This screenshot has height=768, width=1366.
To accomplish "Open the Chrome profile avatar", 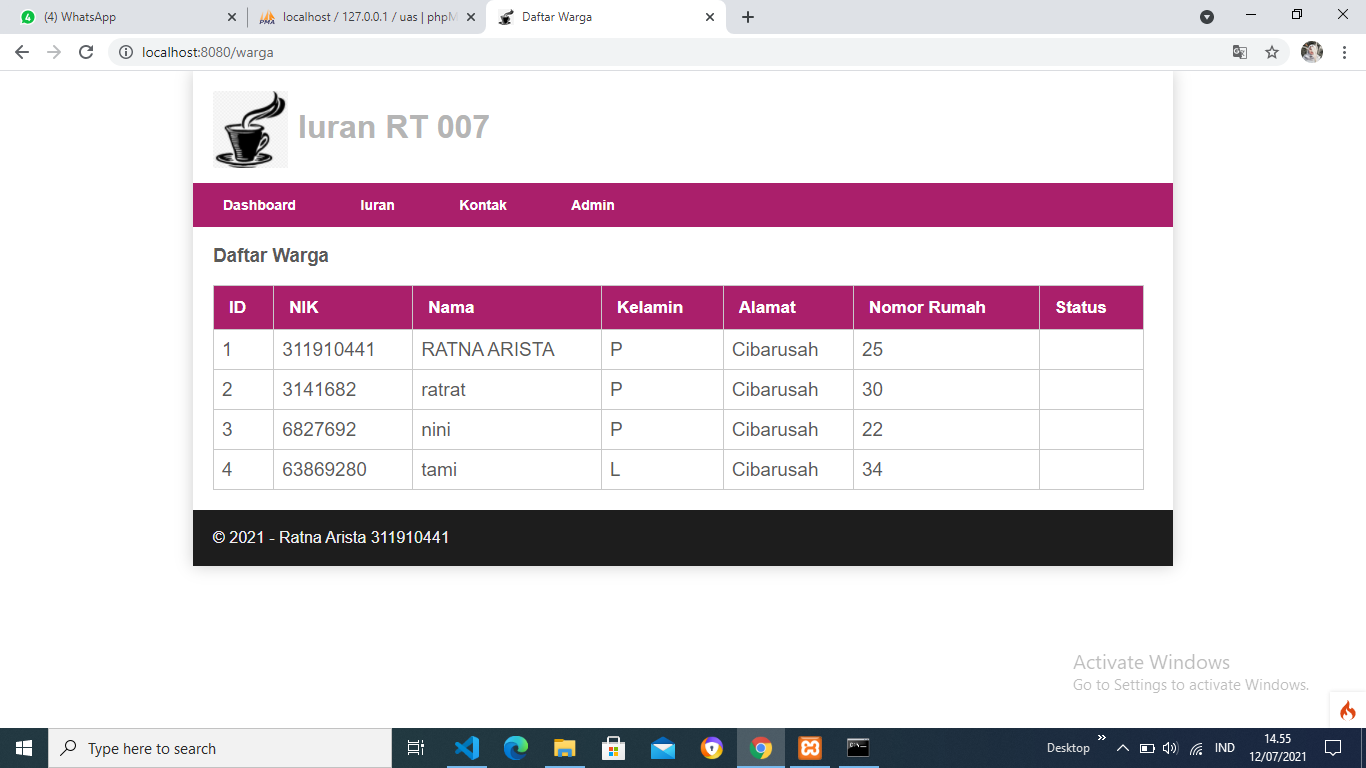I will (x=1311, y=51).
